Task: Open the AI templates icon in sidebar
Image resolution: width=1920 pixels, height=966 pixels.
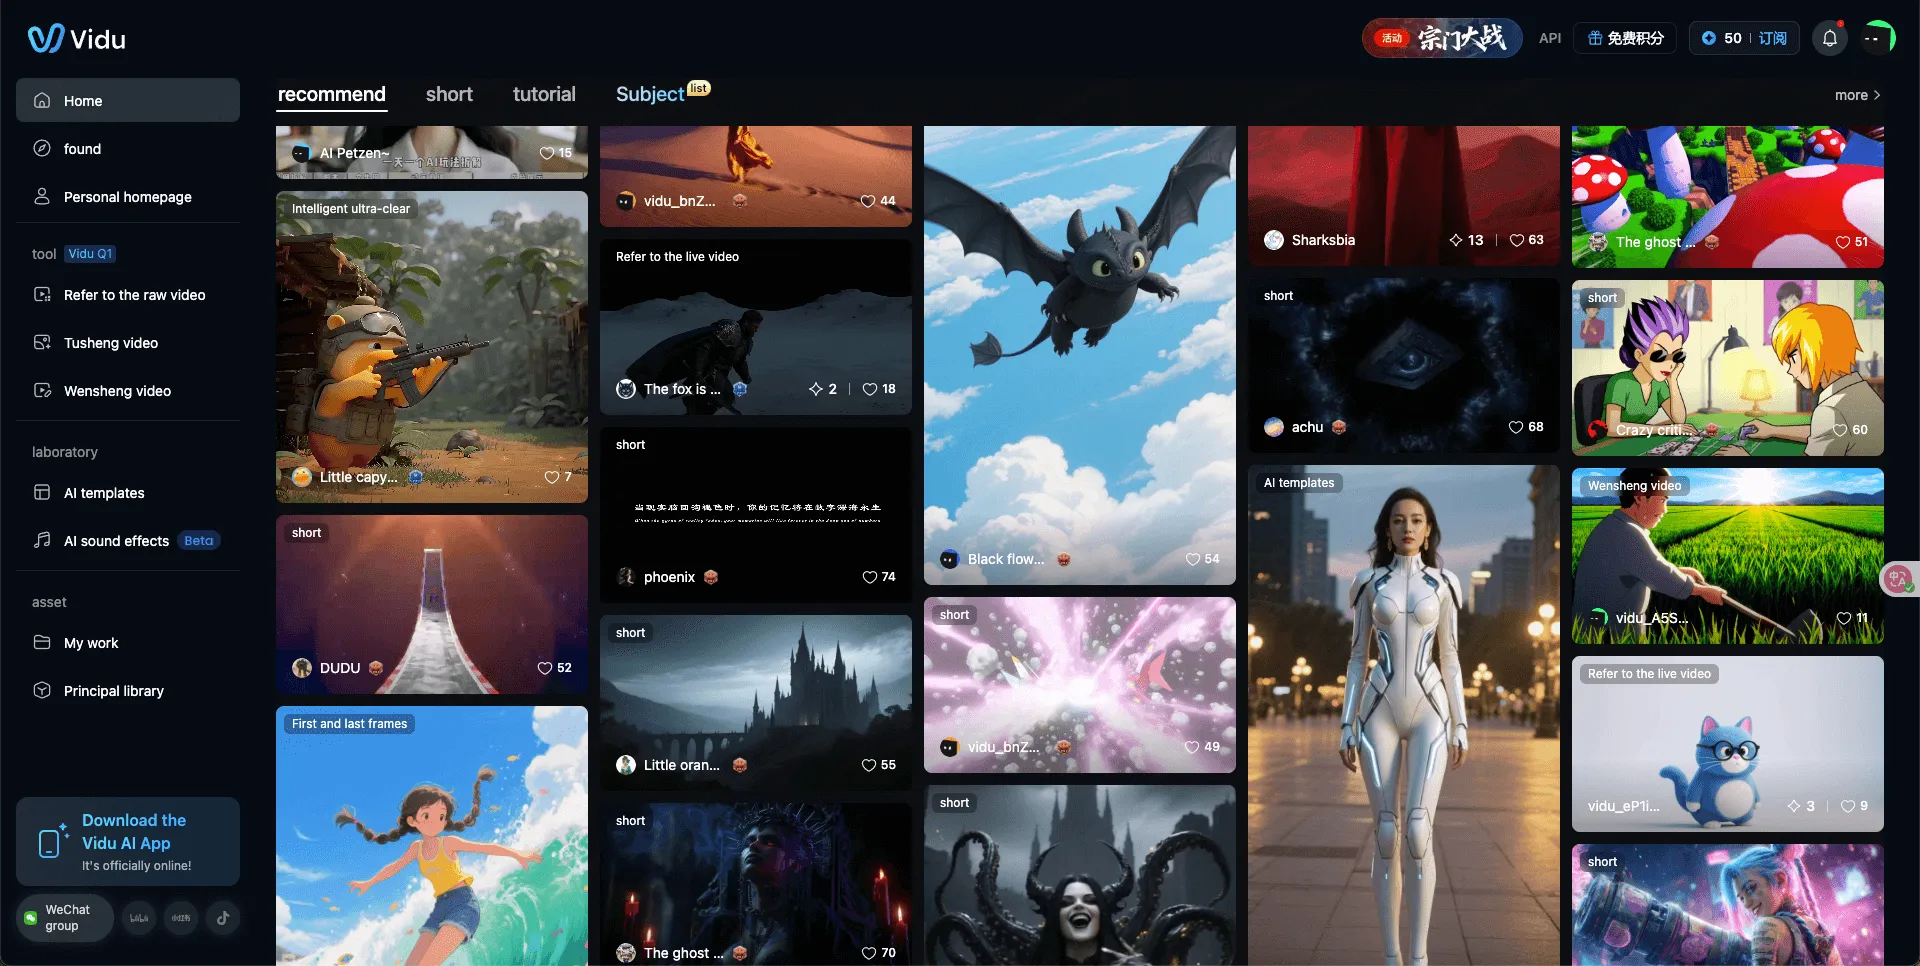Action: [42, 492]
